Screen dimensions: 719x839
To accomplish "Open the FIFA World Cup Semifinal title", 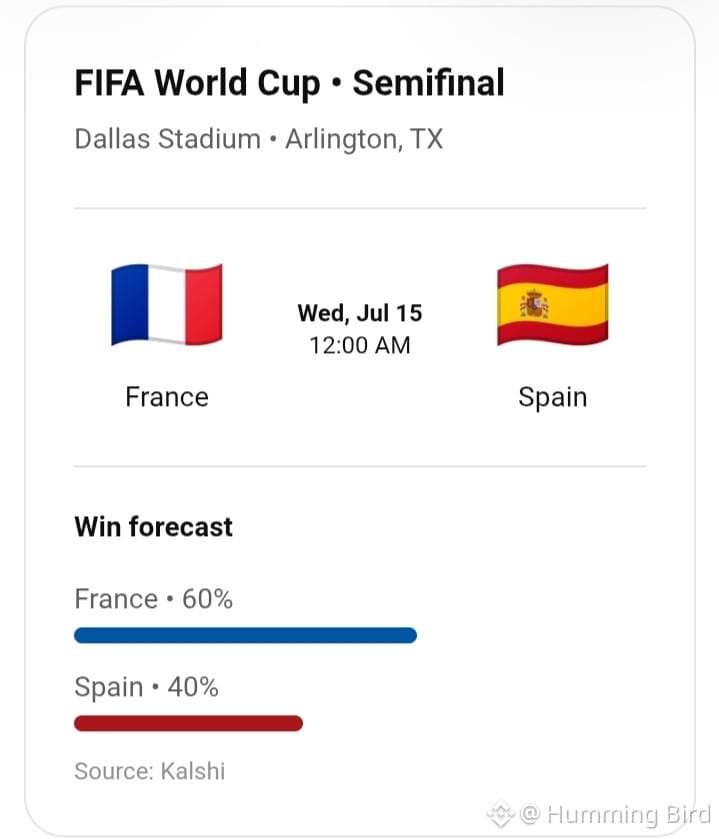I will point(289,83).
